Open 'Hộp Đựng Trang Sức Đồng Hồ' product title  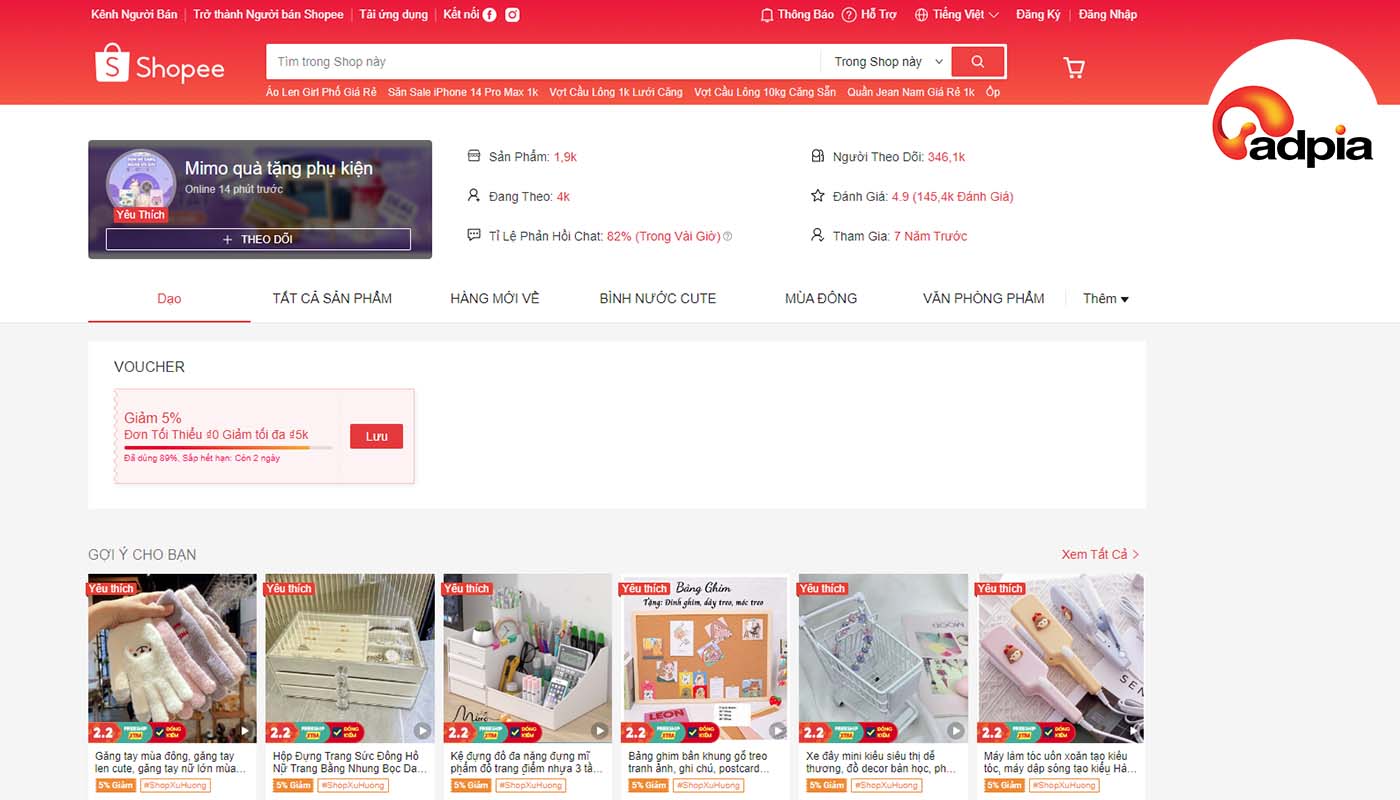click(x=350, y=763)
